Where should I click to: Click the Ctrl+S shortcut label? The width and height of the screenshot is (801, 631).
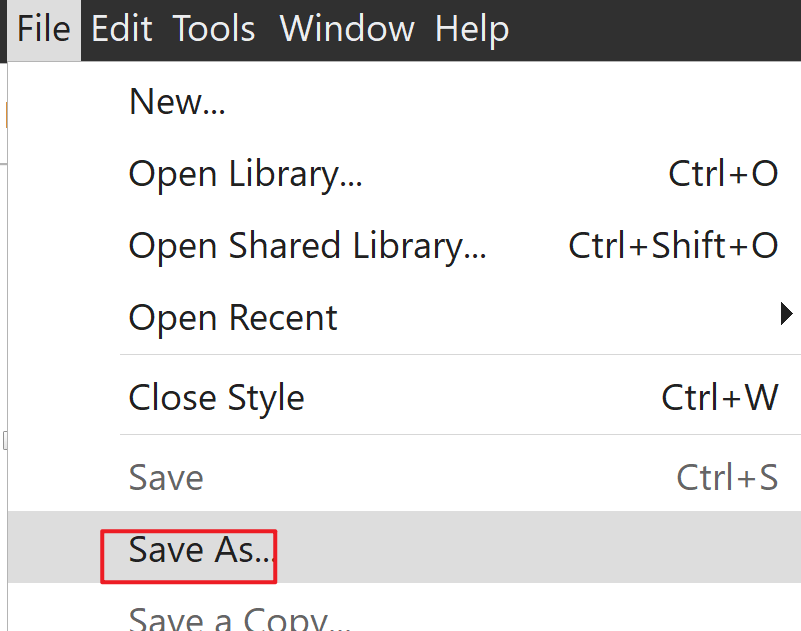[727, 478]
